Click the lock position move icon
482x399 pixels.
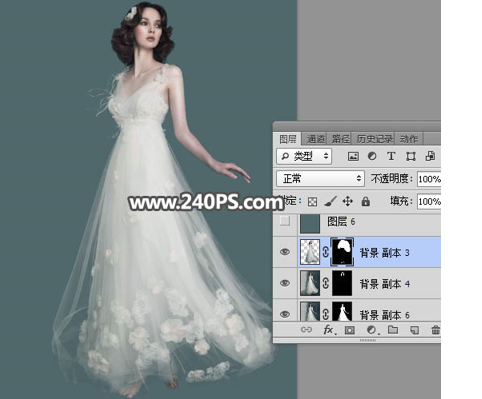pyautogui.click(x=348, y=201)
